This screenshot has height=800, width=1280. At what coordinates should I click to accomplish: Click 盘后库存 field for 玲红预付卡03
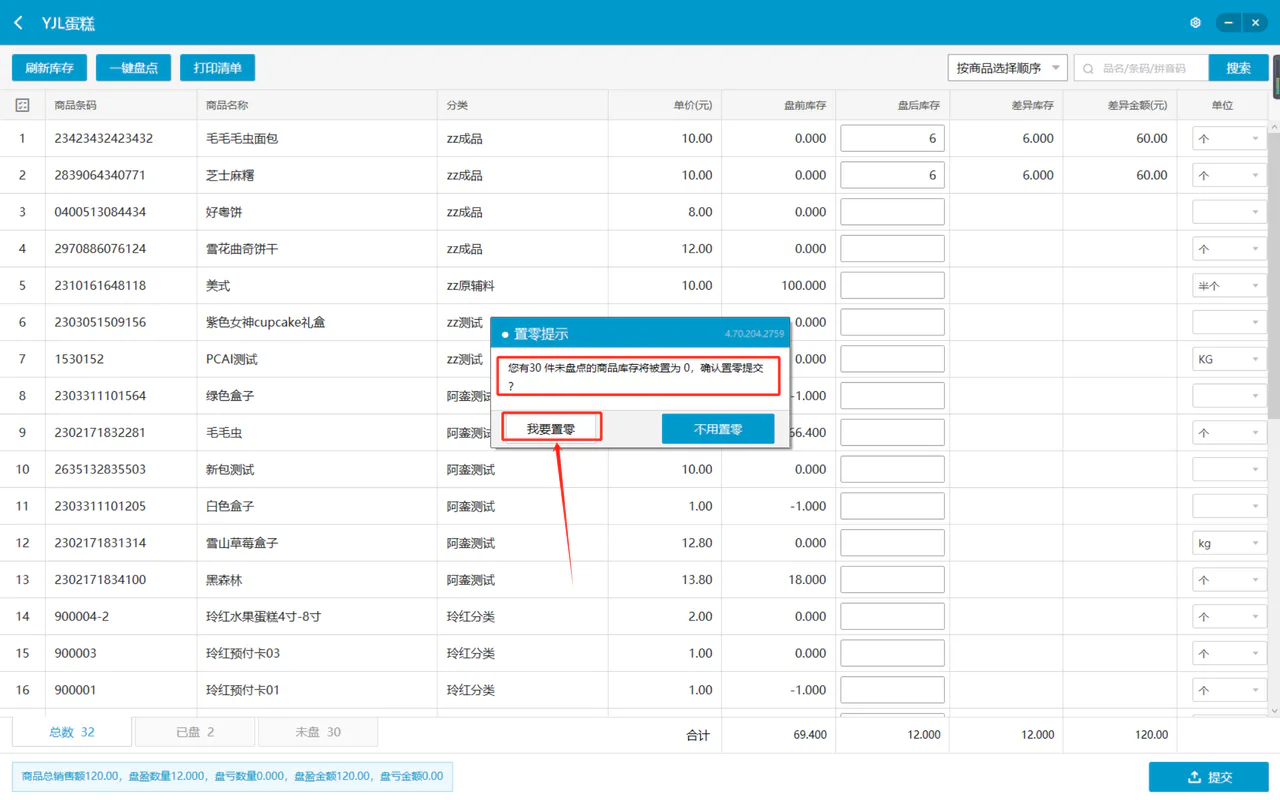click(892, 653)
